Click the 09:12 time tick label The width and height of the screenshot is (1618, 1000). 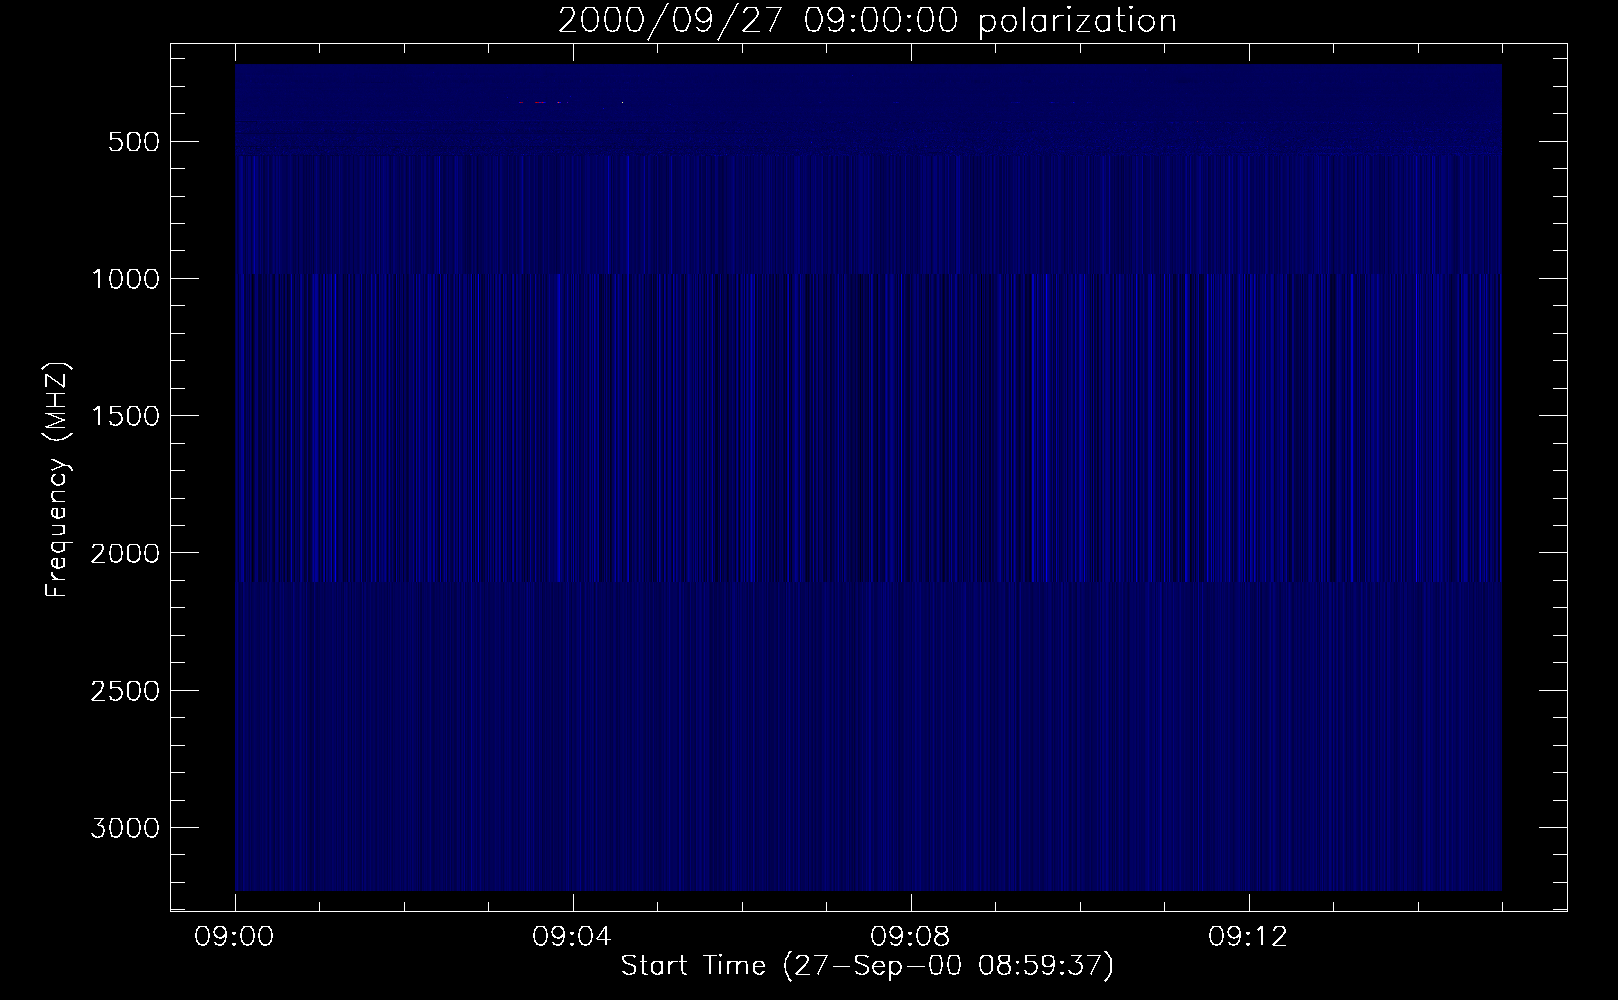pos(1249,938)
